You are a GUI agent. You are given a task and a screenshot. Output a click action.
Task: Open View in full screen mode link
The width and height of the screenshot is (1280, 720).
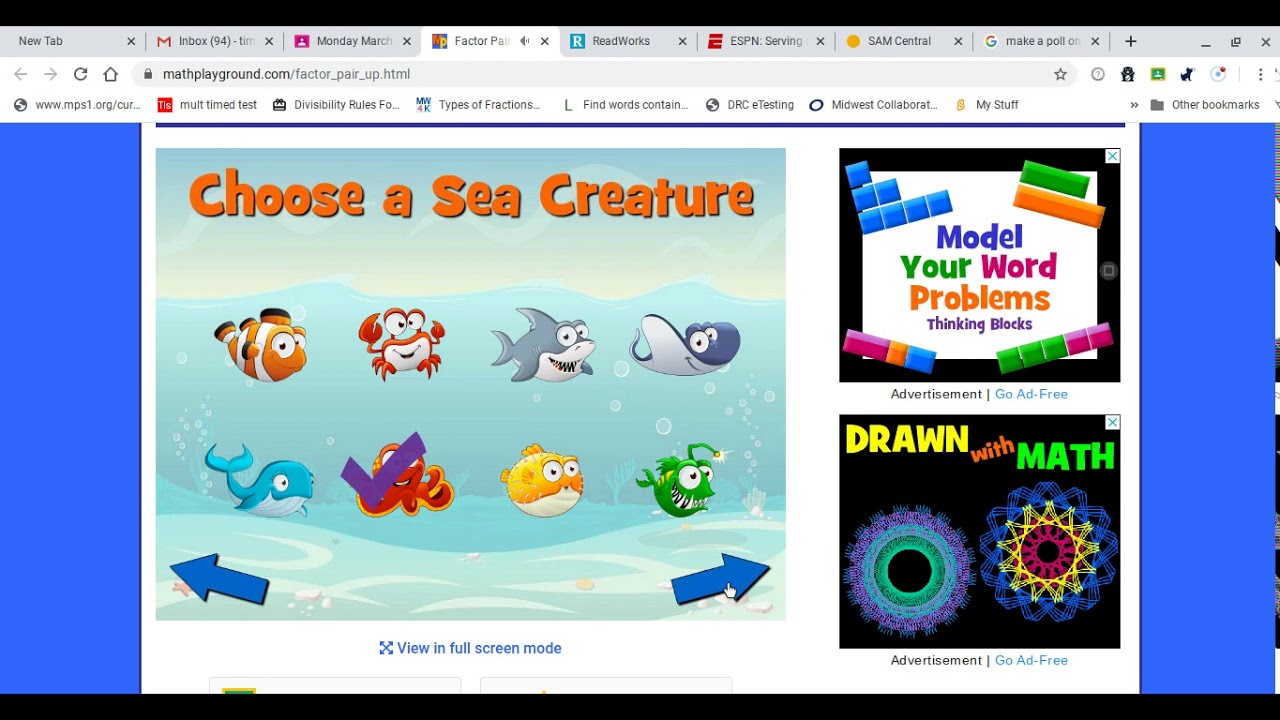(x=470, y=648)
